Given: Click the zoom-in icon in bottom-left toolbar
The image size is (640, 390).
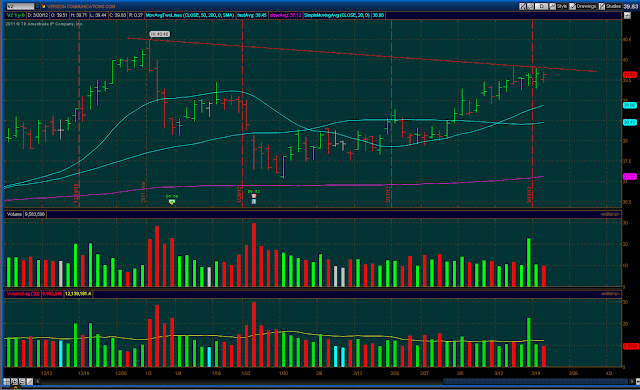Looking at the screenshot, I should point(14,381).
